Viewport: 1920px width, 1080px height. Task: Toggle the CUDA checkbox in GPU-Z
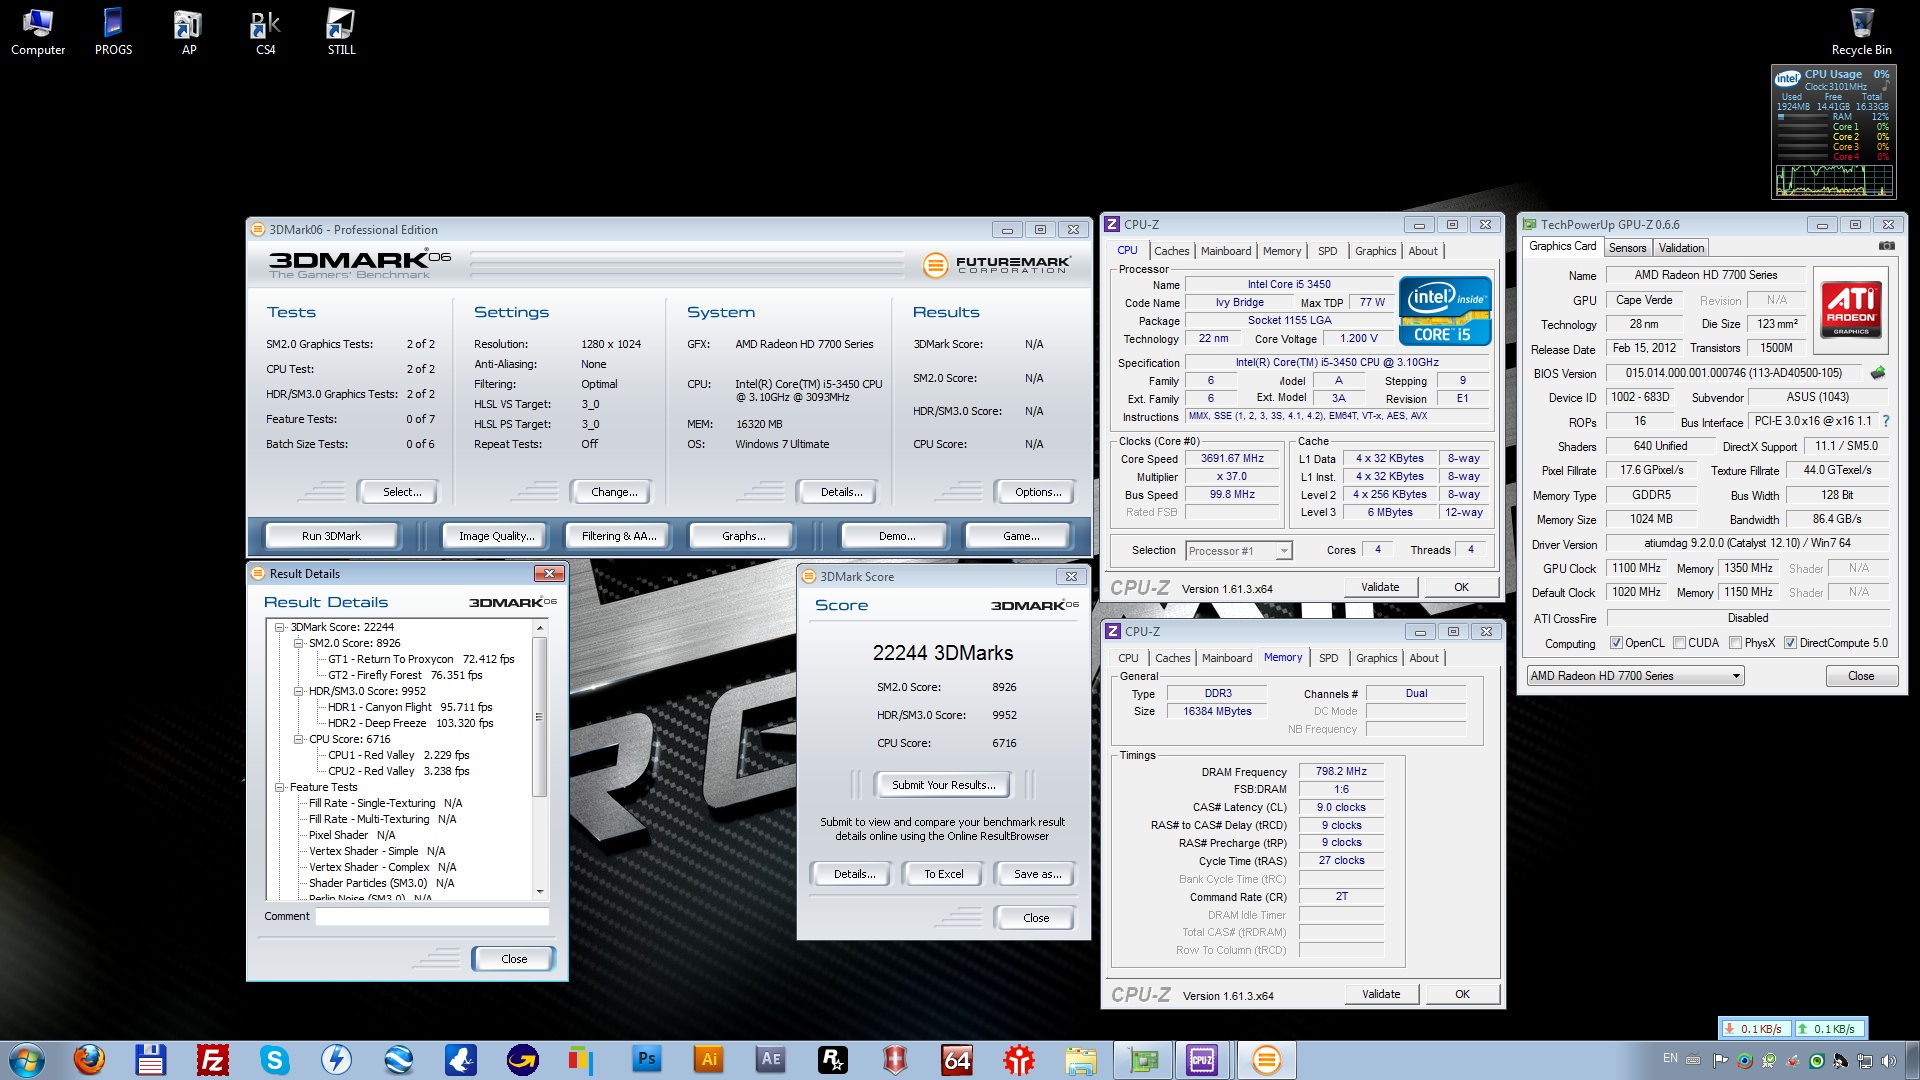click(x=1679, y=643)
